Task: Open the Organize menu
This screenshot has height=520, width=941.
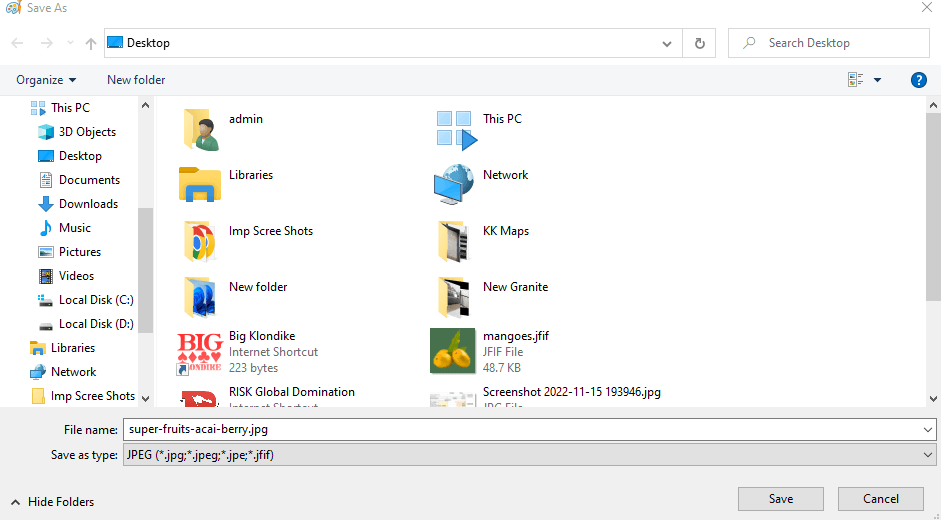Action: coord(46,80)
